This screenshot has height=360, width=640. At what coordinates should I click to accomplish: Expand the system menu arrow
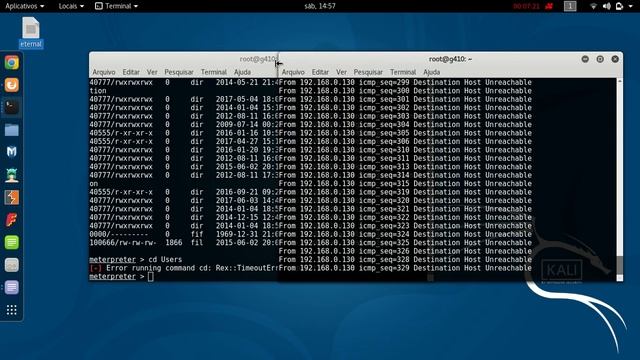pos(631,6)
